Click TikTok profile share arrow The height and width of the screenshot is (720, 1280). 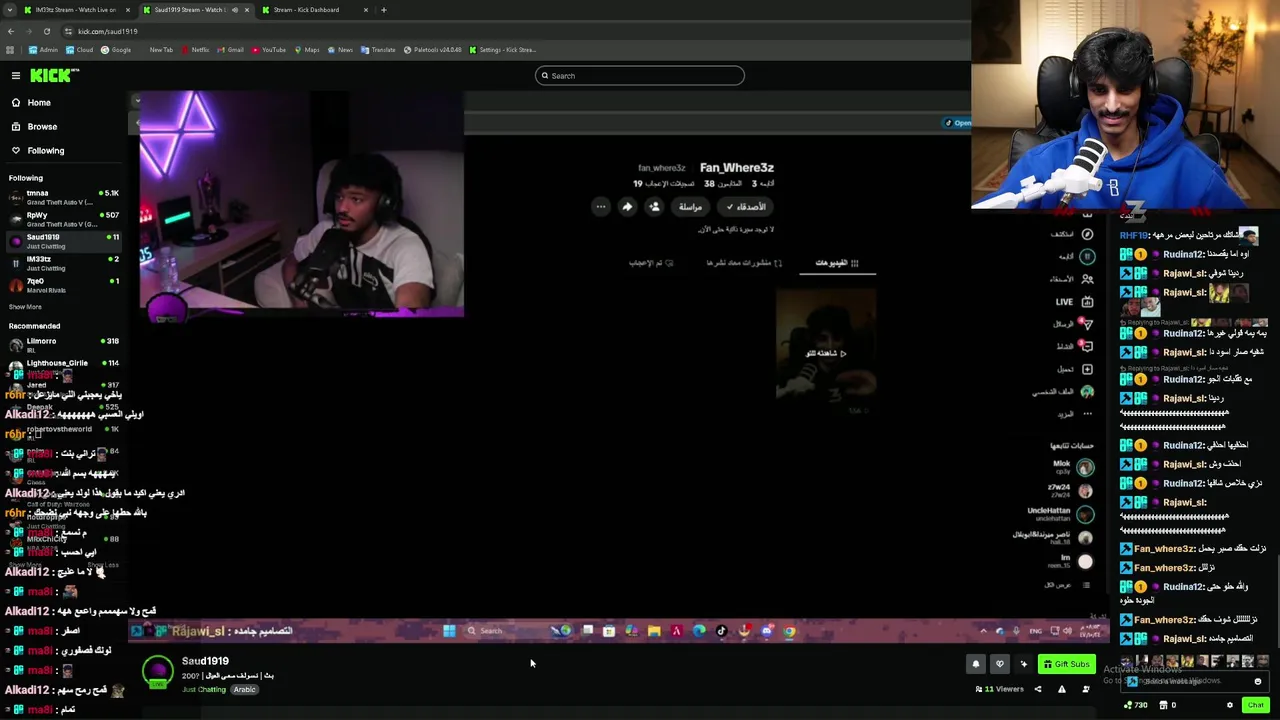coord(627,207)
